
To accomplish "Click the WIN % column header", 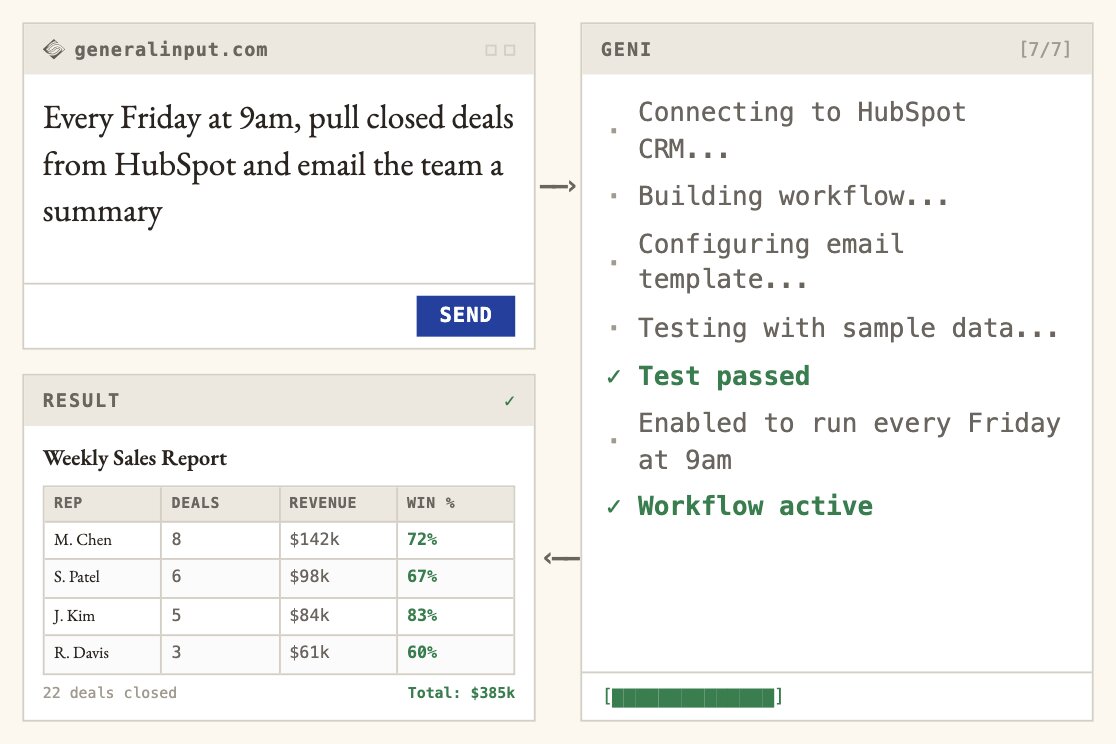I will 456,503.
